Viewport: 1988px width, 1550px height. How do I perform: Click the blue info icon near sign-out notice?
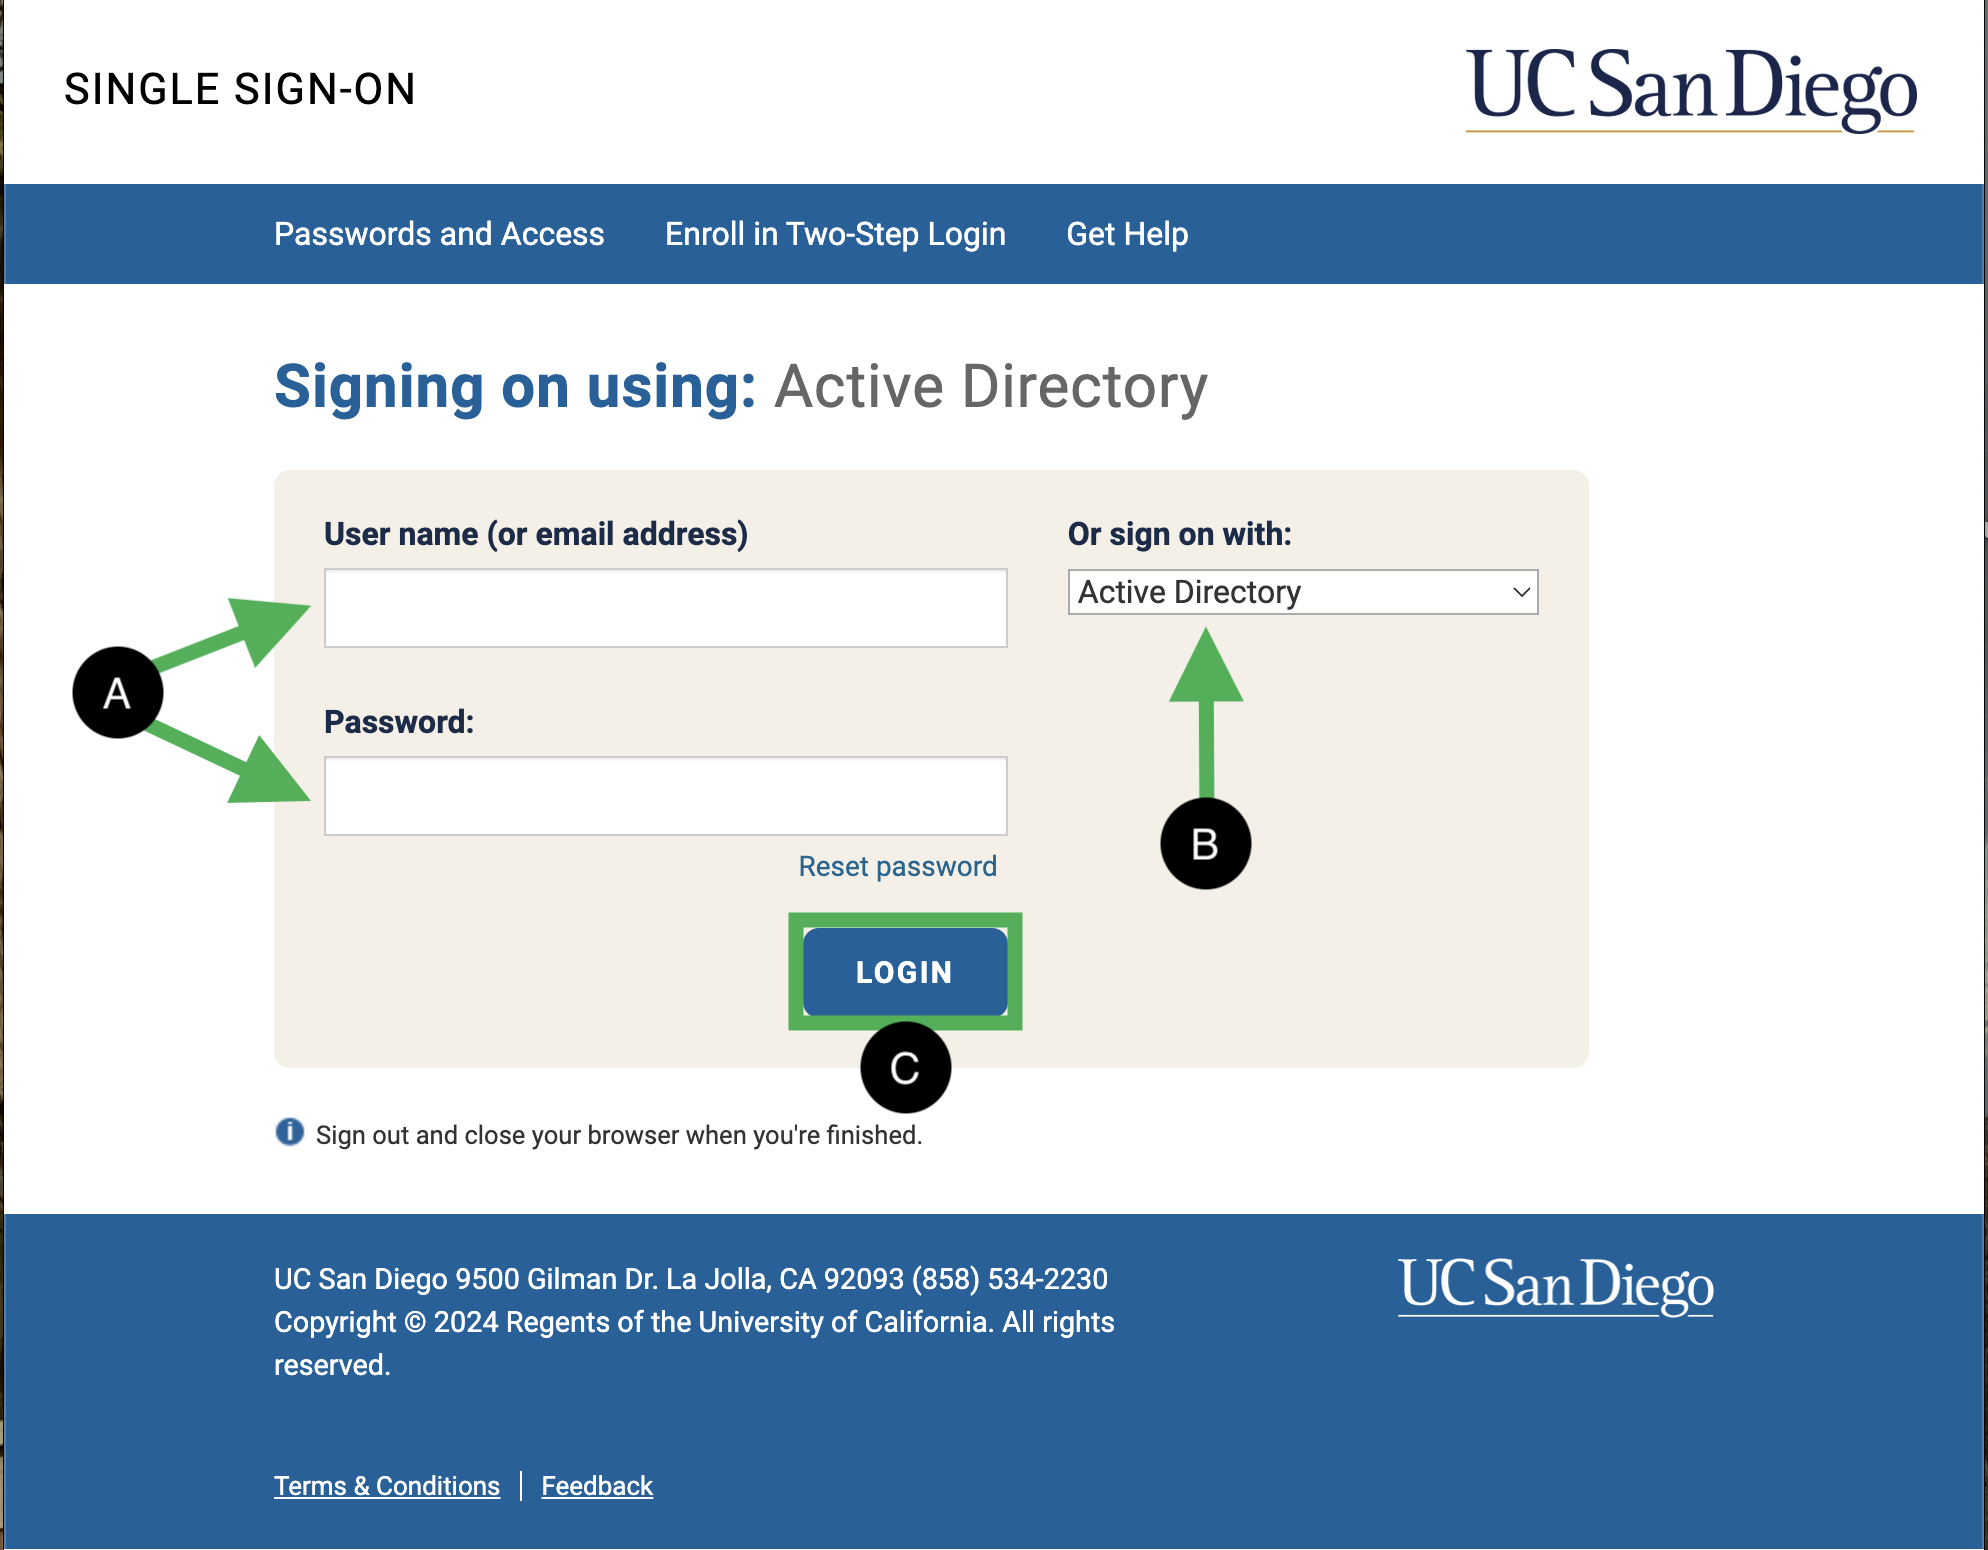[x=289, y=1132]
